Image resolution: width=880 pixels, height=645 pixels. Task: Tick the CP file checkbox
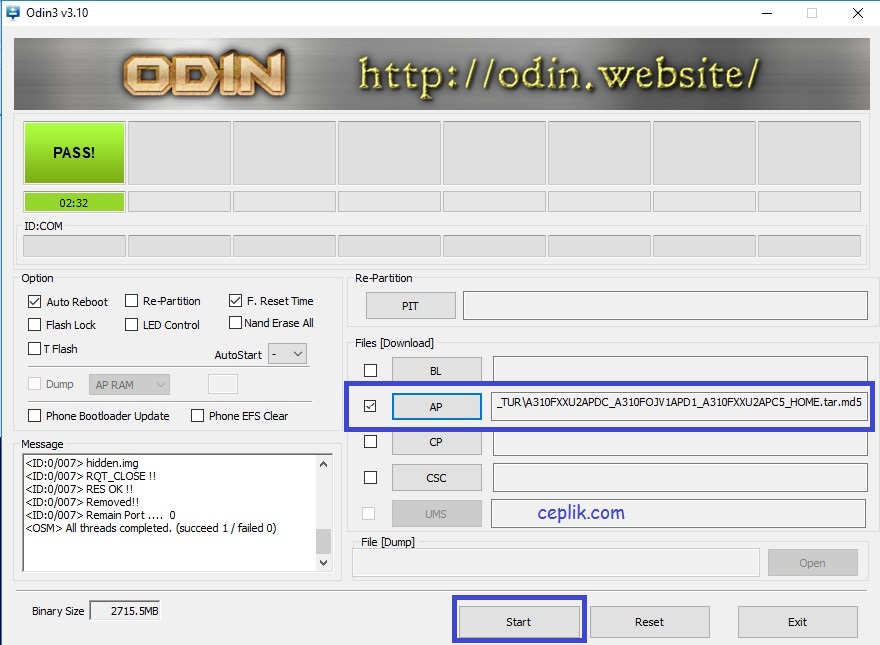[x=370, y=442]
